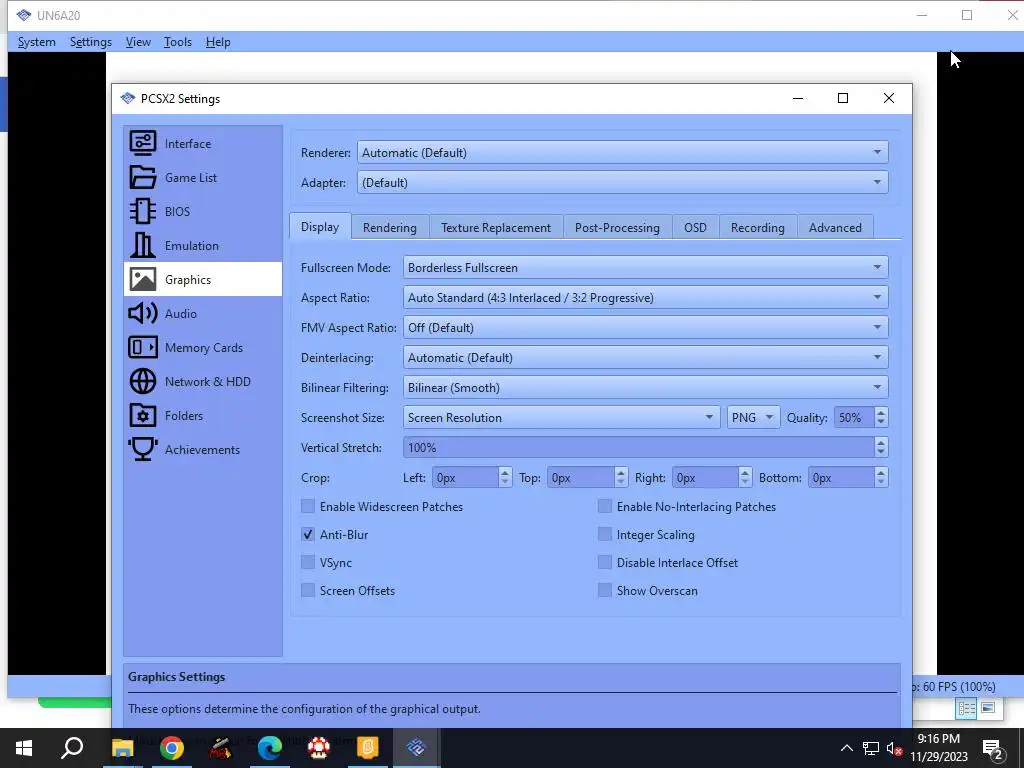Open taskbar search magnifier
1024x768 pixels.
(72, 747)
